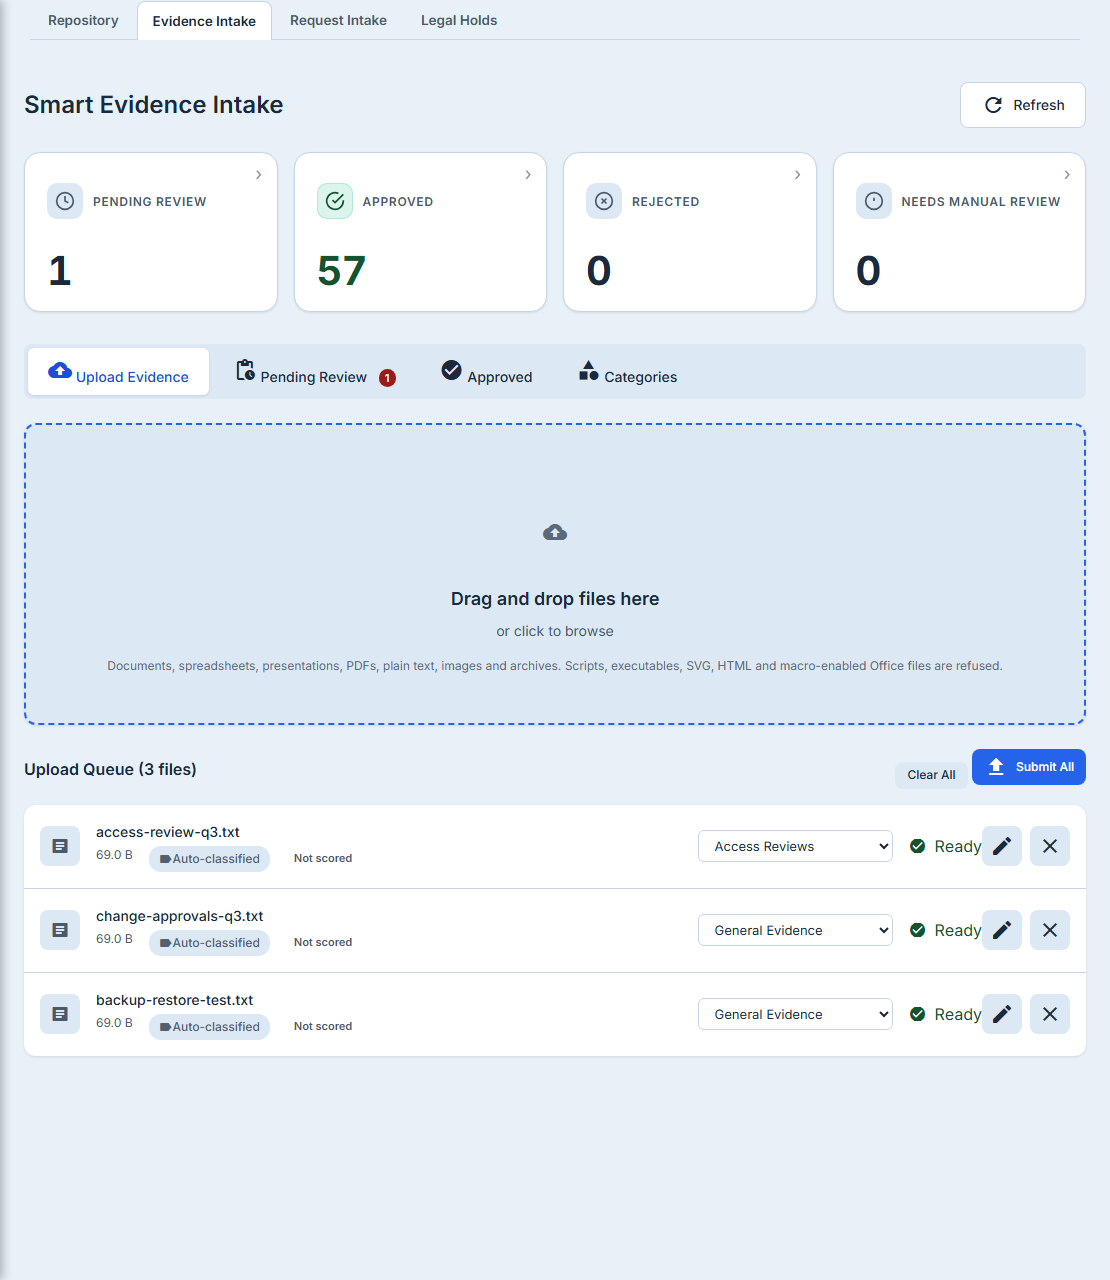1110x1280 pixels.
Task: Open the Categories sub-tab
Action: pos(628,372)
